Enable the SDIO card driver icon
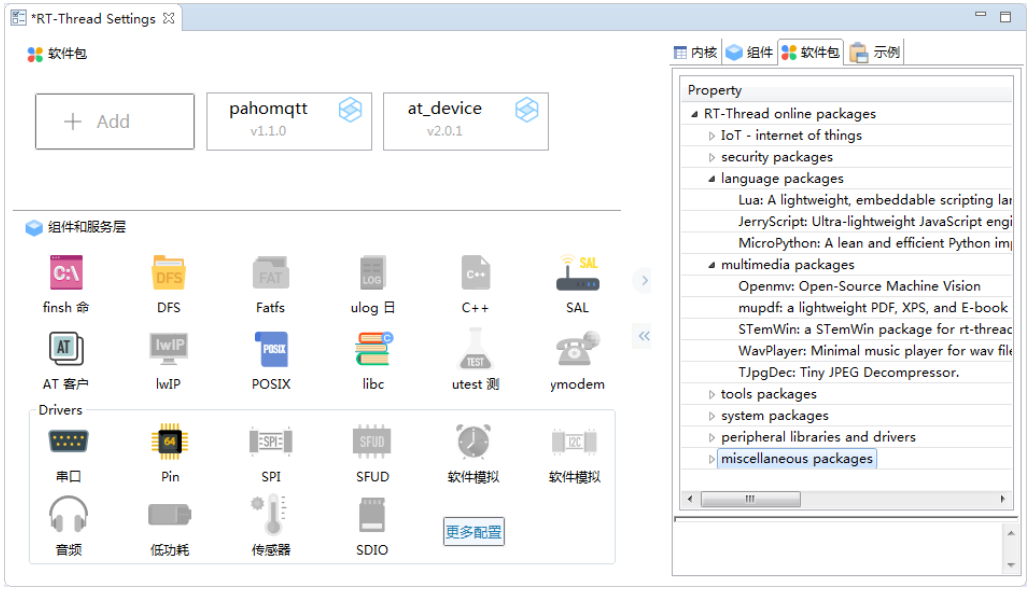 (x=372, y=515)
